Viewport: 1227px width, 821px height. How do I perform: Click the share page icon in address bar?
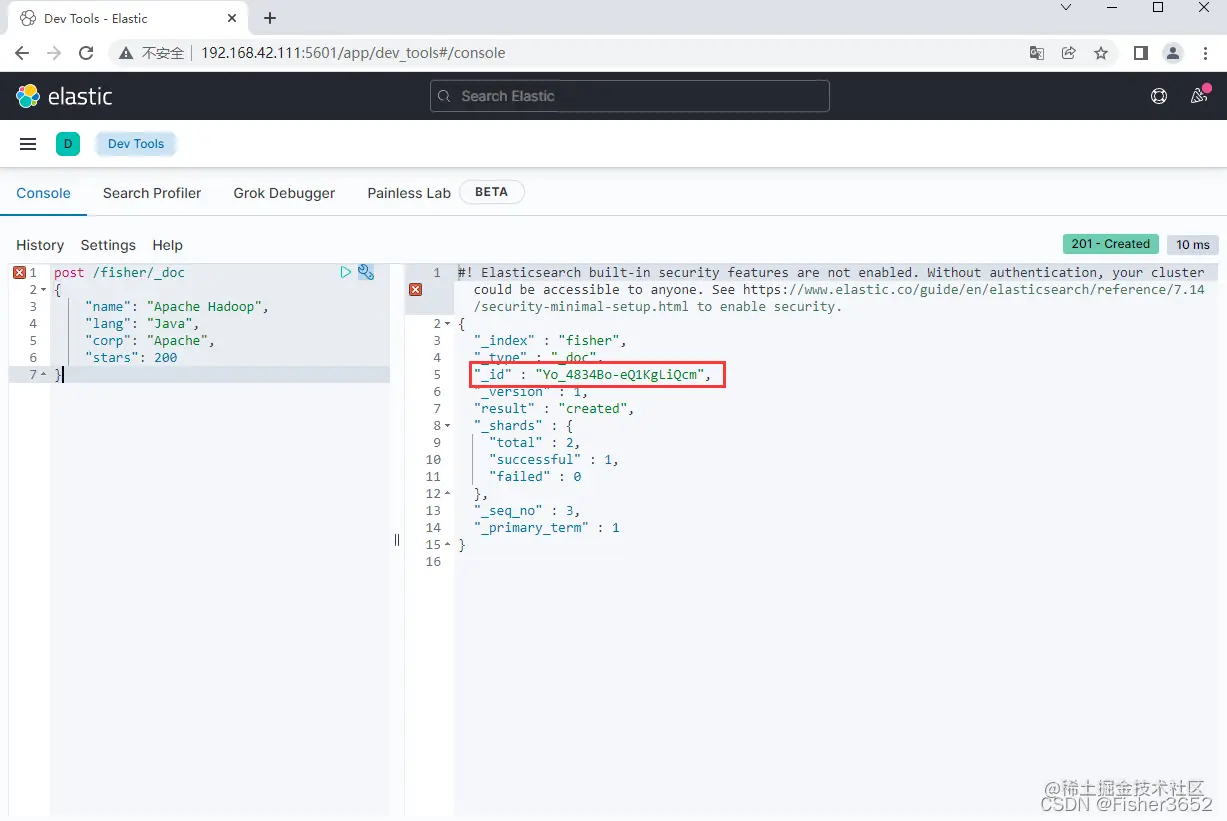click(x=1069, y=53)
